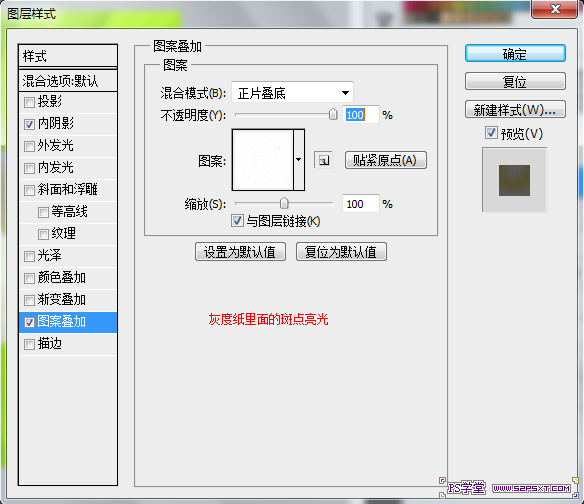Click the 复位为默认值 button

click(x=341, y=252)
